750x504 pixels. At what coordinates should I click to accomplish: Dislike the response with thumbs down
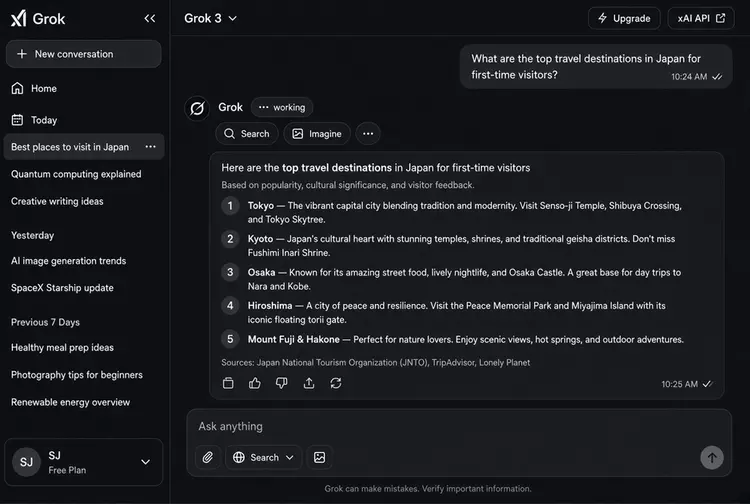(x=282, y=383)
